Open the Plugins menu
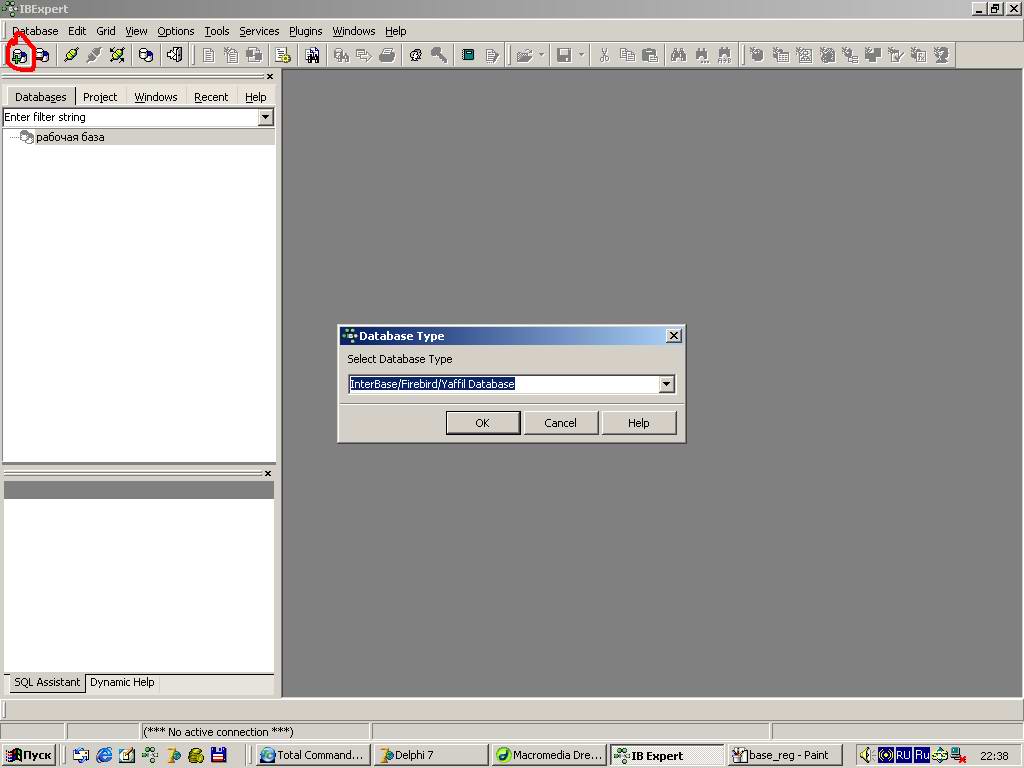The image size is (1024, 768). [x=306, y=31]
